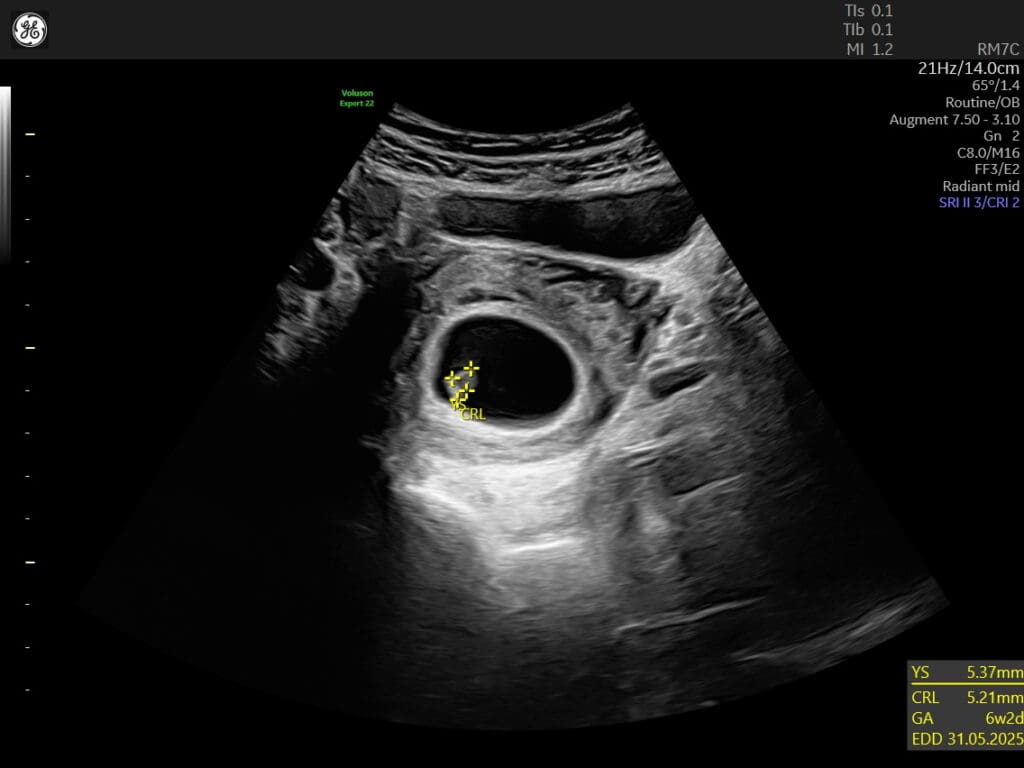This screenshot has height=768, width=1024.
Task: Click the GE logo icon
Action: point(29,30)
